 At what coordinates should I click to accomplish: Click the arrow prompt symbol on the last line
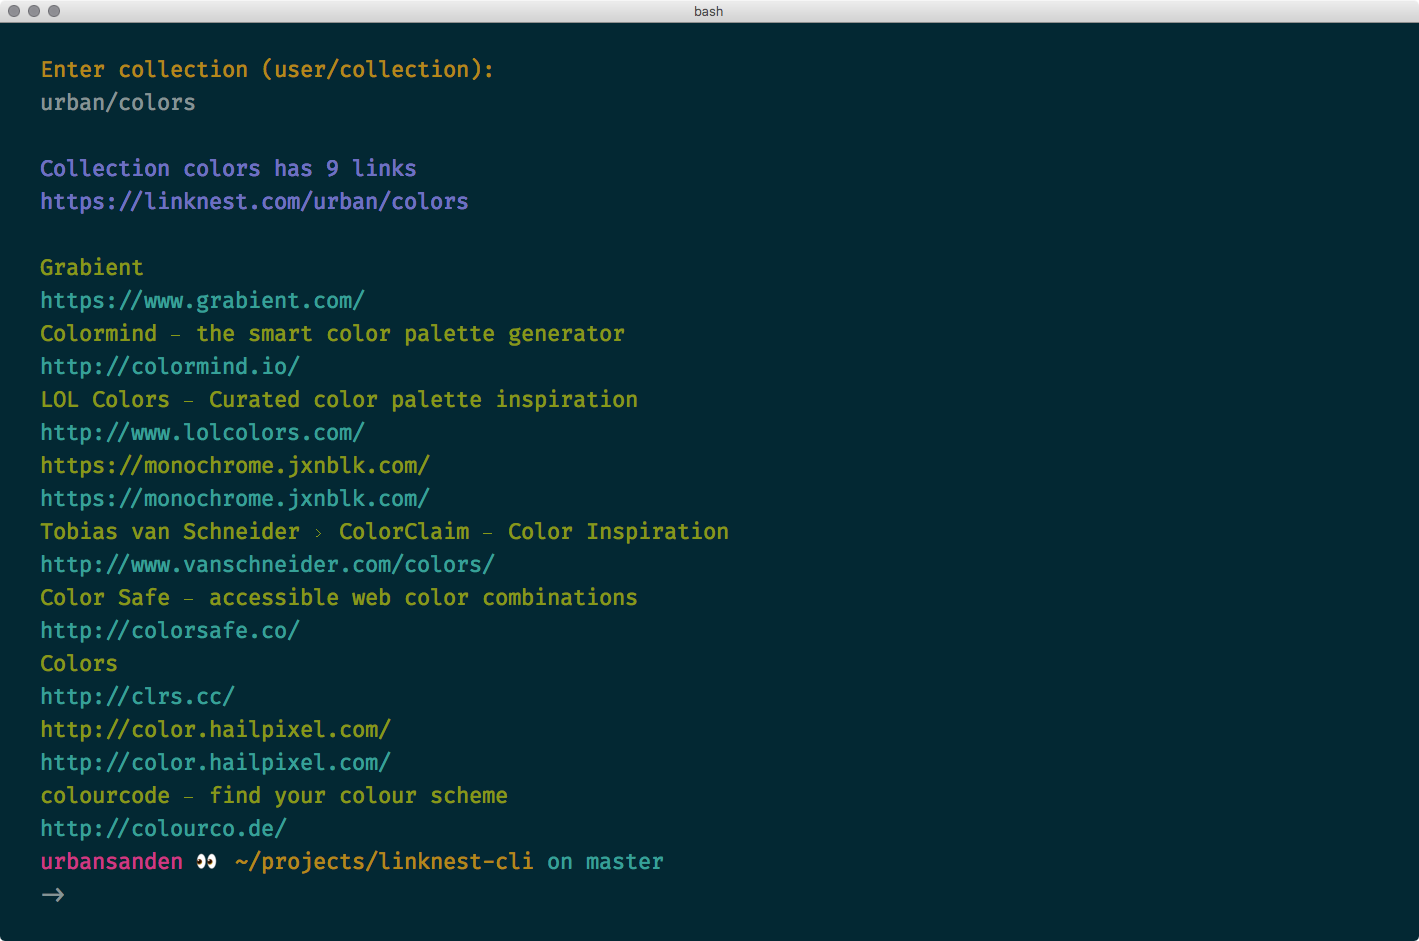click(x=53, y=894)
